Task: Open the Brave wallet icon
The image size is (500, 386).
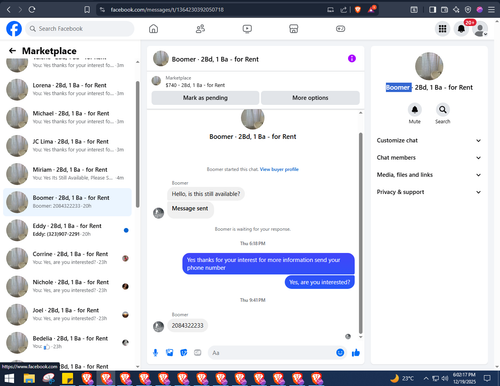Action: click(444, 10)
